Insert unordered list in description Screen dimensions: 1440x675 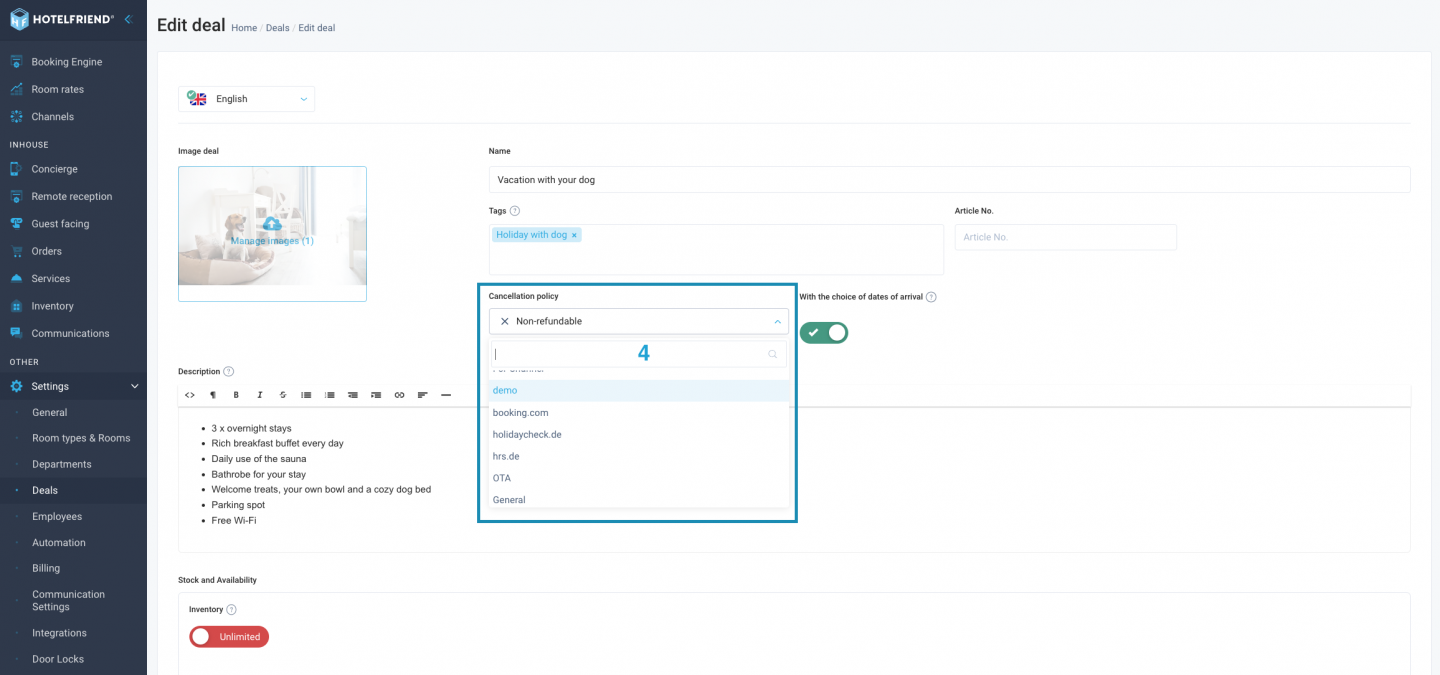(x=306, y=395)
